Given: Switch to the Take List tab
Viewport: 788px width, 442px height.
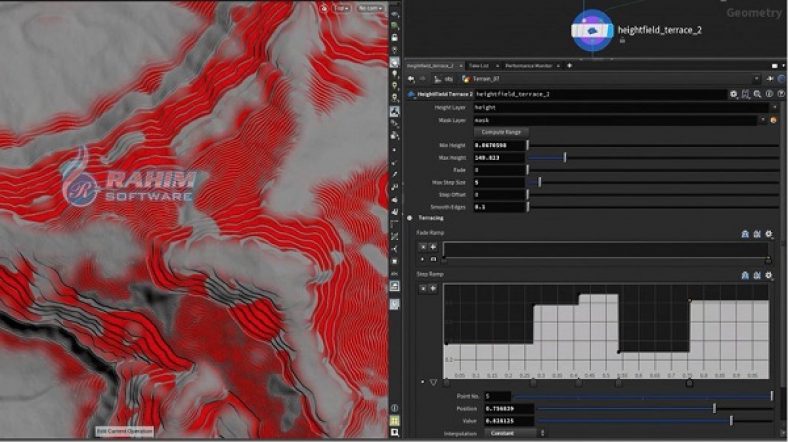Looking at the screenshot, I should (478, 65).
